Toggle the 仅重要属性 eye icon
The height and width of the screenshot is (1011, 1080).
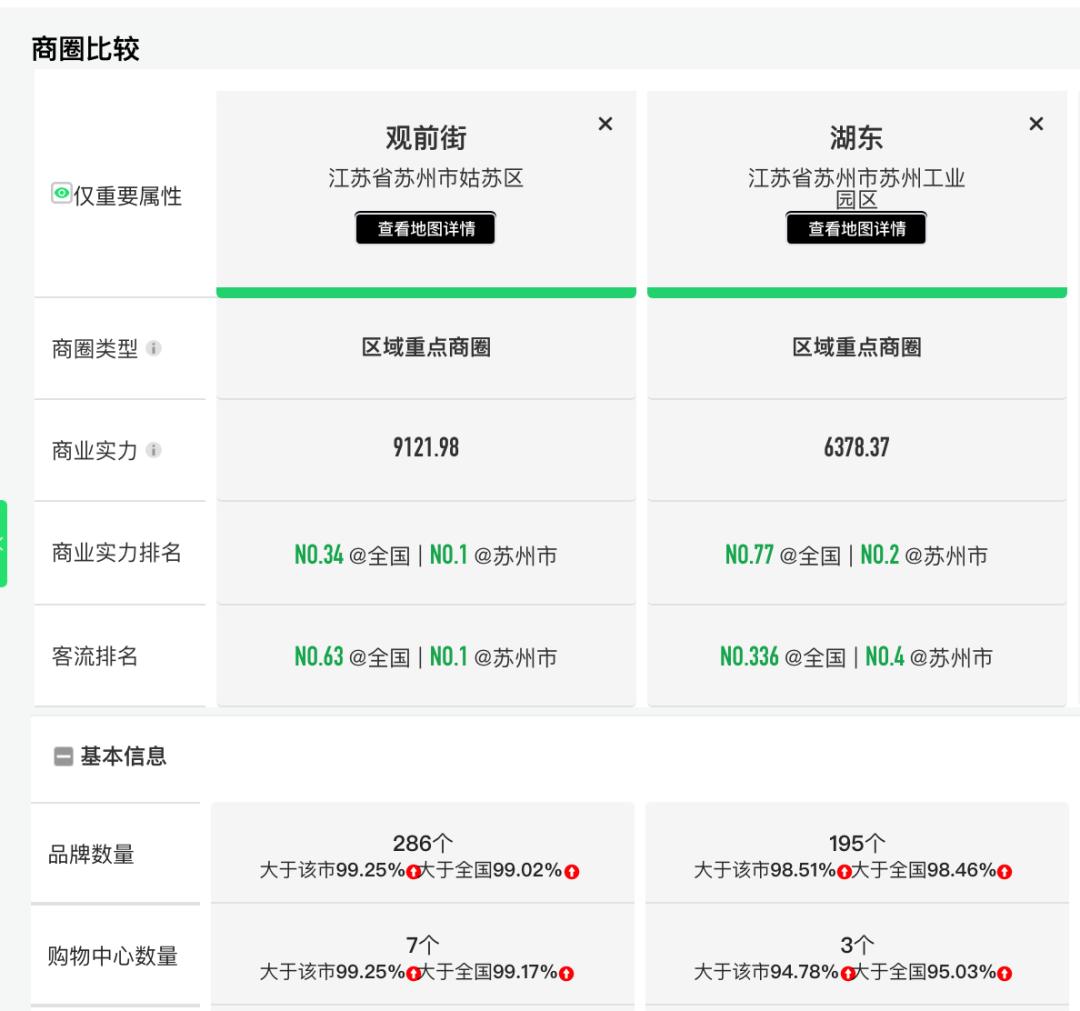pos(61,194)
